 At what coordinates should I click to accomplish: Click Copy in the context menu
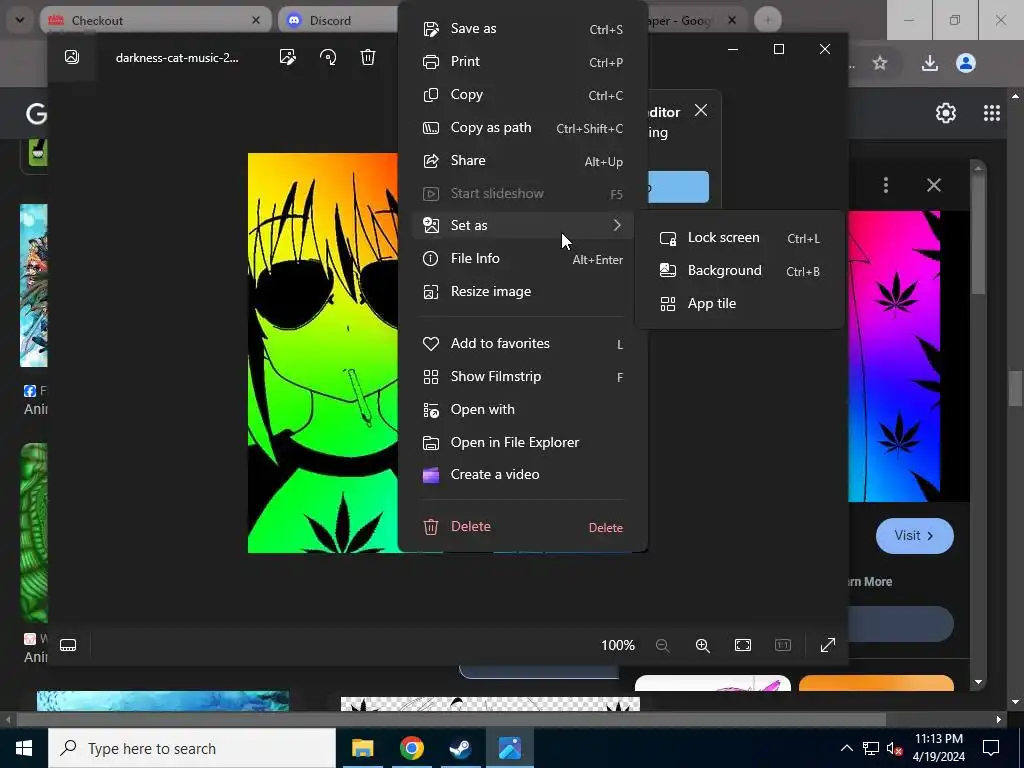click(x=522, y=95)
